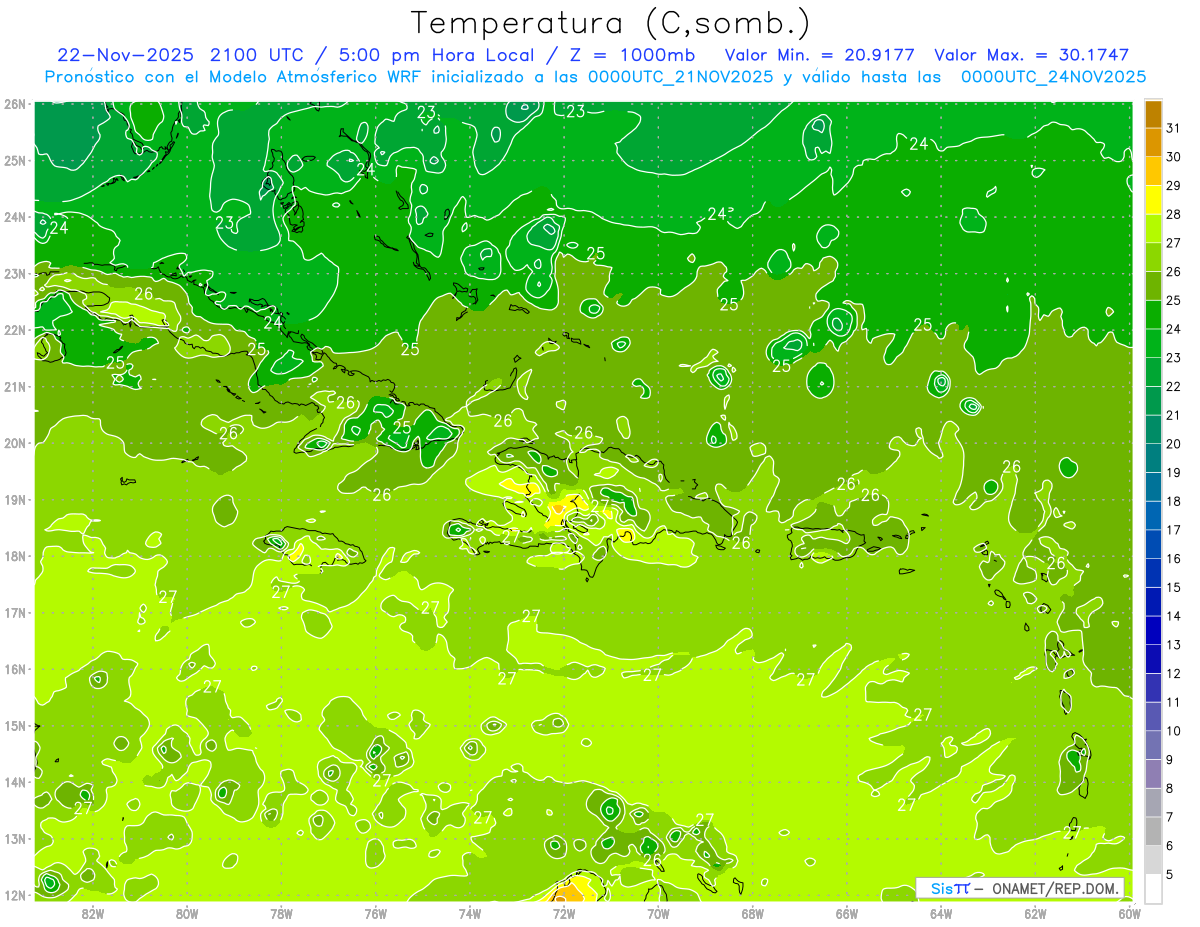Click the yellow legend swatch between 28 and 29
1200x927 pixels.
1153,199
